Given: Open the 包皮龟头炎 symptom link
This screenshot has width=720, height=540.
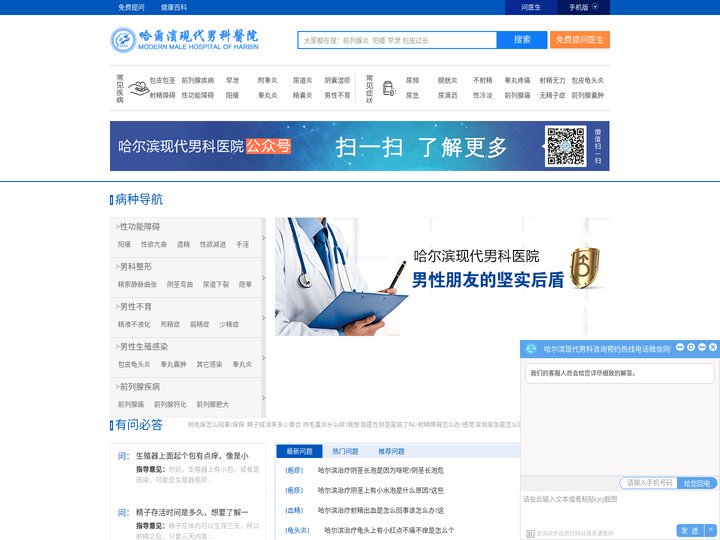Looking at the screenshot, I should pos(587,80).
